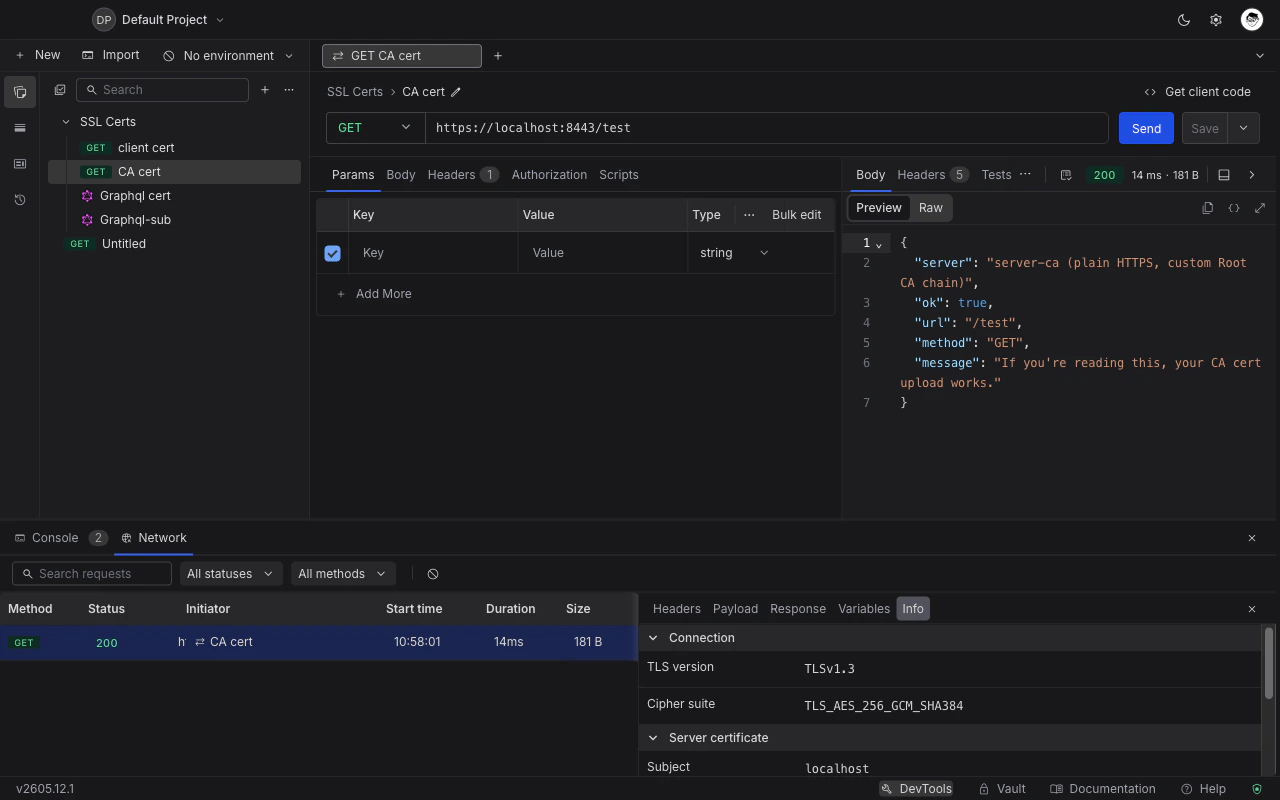The image size is (1280, 800).
Task: Copy the response body
Action: pyautogui.click(x=1208, y=208)
